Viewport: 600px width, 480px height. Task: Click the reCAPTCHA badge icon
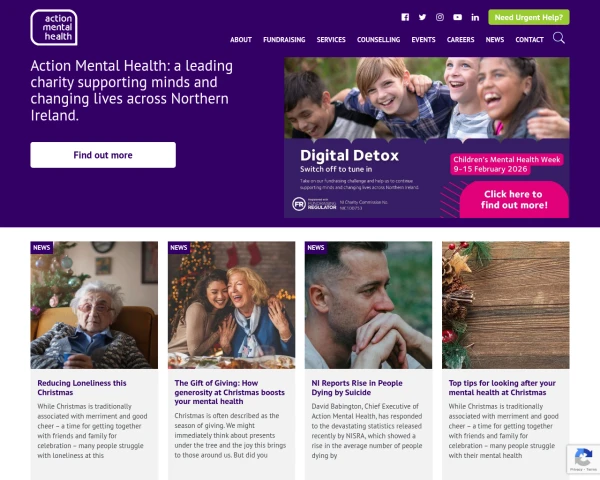(x=583, y=459)
